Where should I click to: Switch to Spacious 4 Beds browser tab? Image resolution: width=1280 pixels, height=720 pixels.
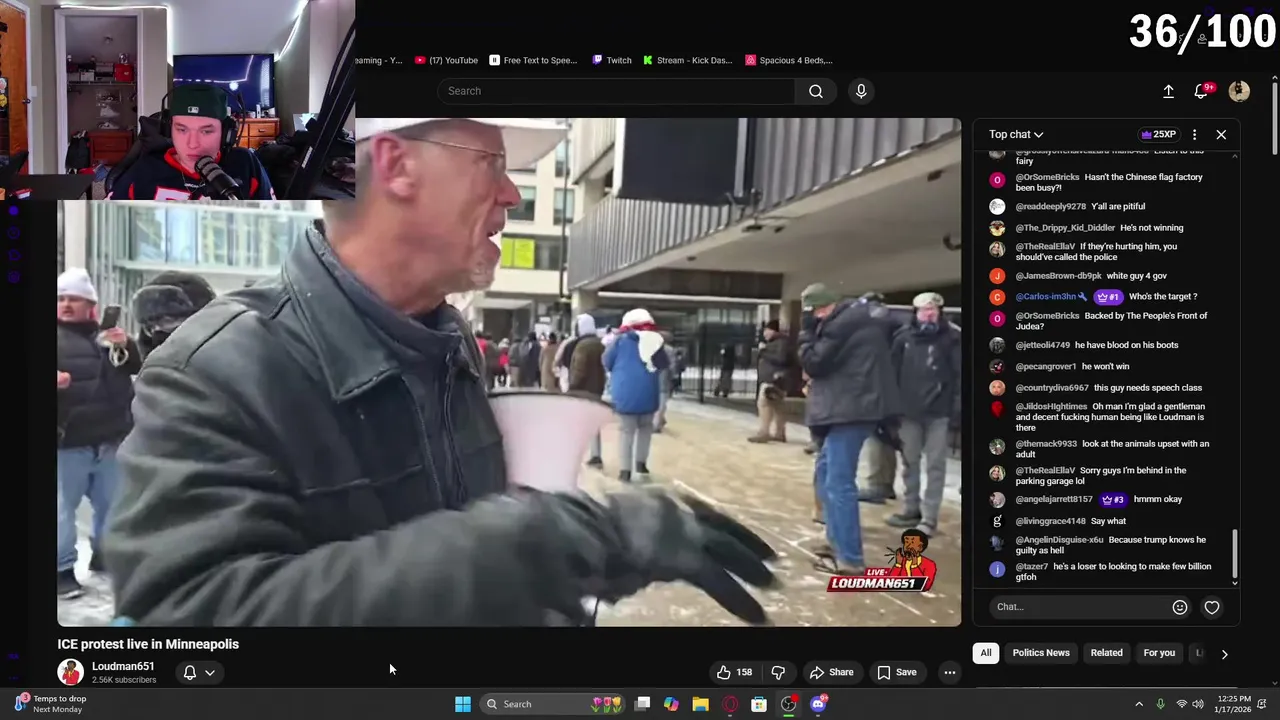(x=789, y=60)
